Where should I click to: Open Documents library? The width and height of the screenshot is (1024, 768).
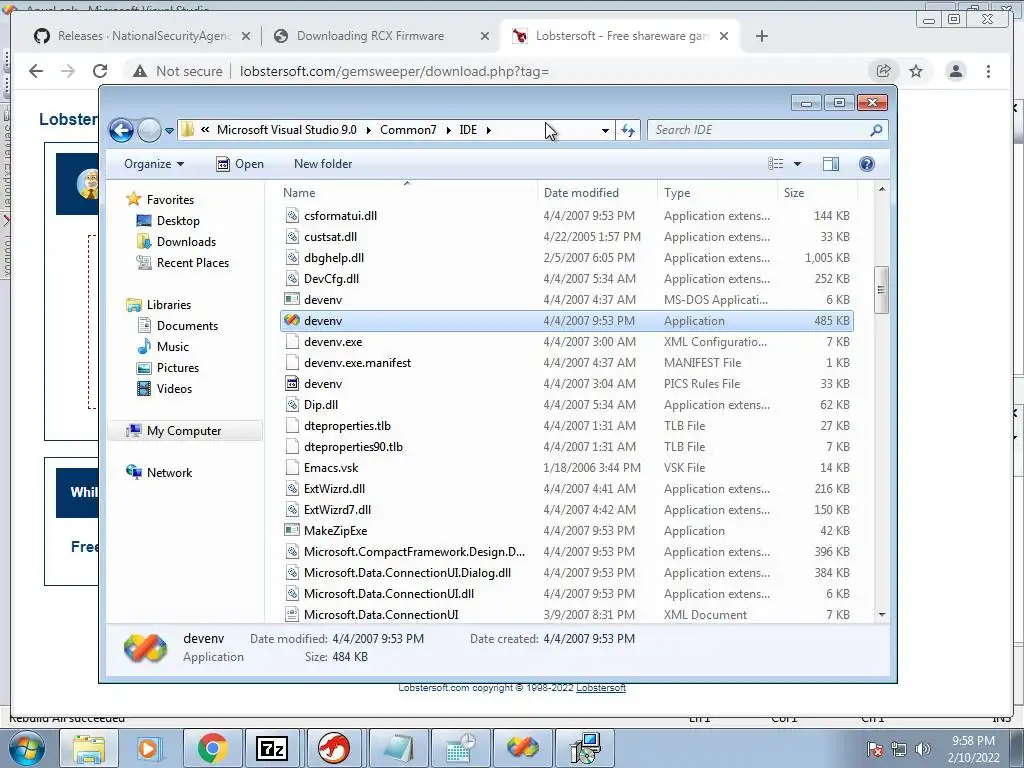click(178, 326)
